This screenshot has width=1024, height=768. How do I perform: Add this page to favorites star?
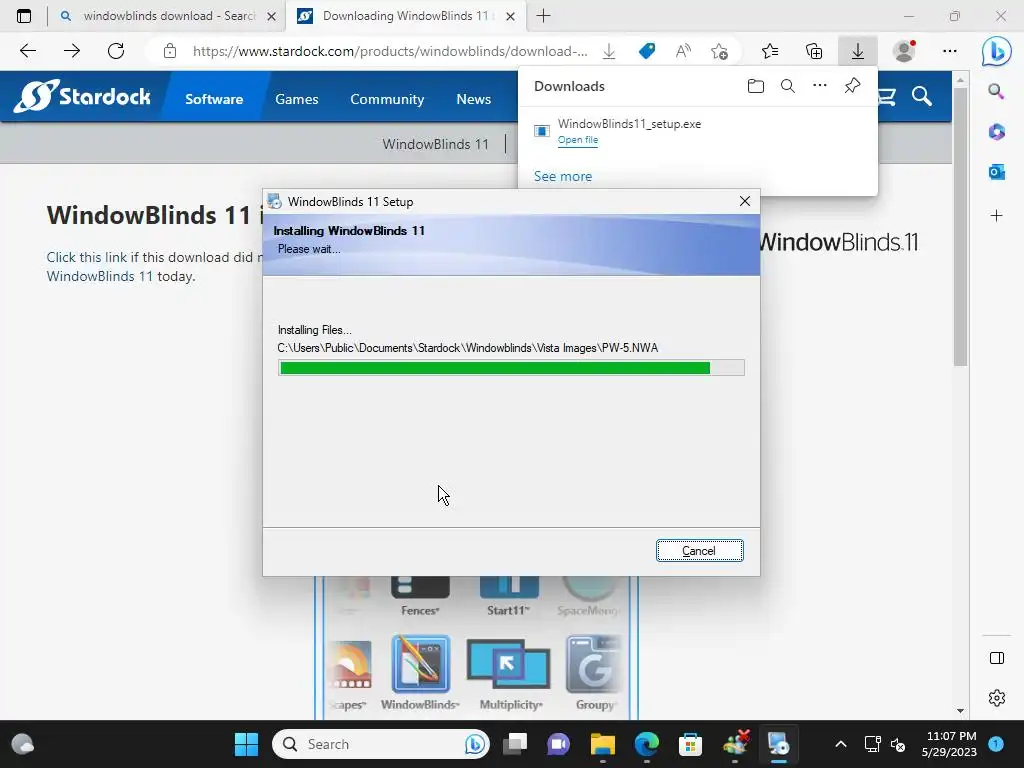720,51
